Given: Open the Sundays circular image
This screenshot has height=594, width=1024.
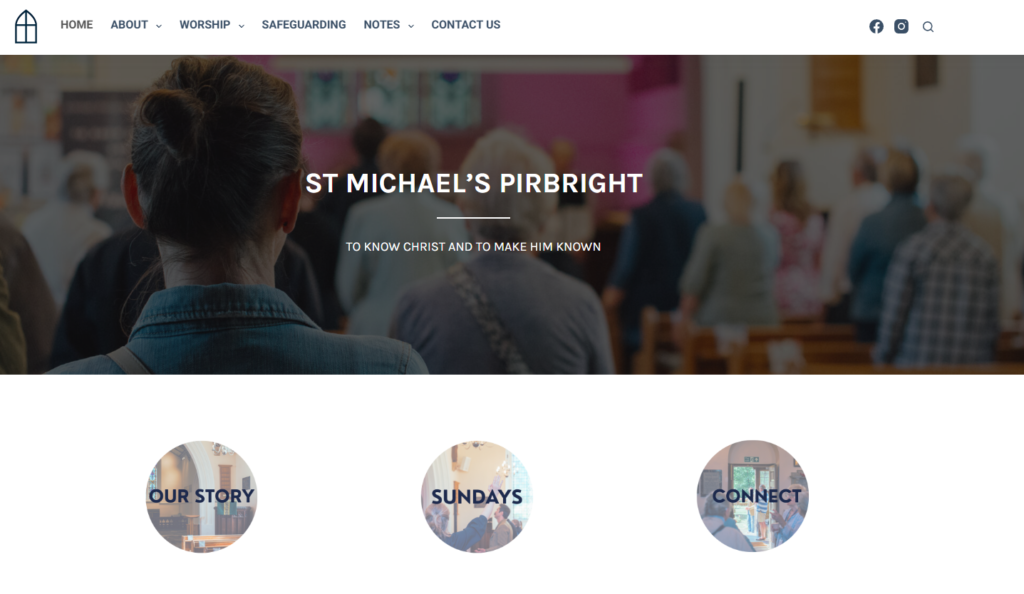Looking at the screenshot, I should click(477, 496).
